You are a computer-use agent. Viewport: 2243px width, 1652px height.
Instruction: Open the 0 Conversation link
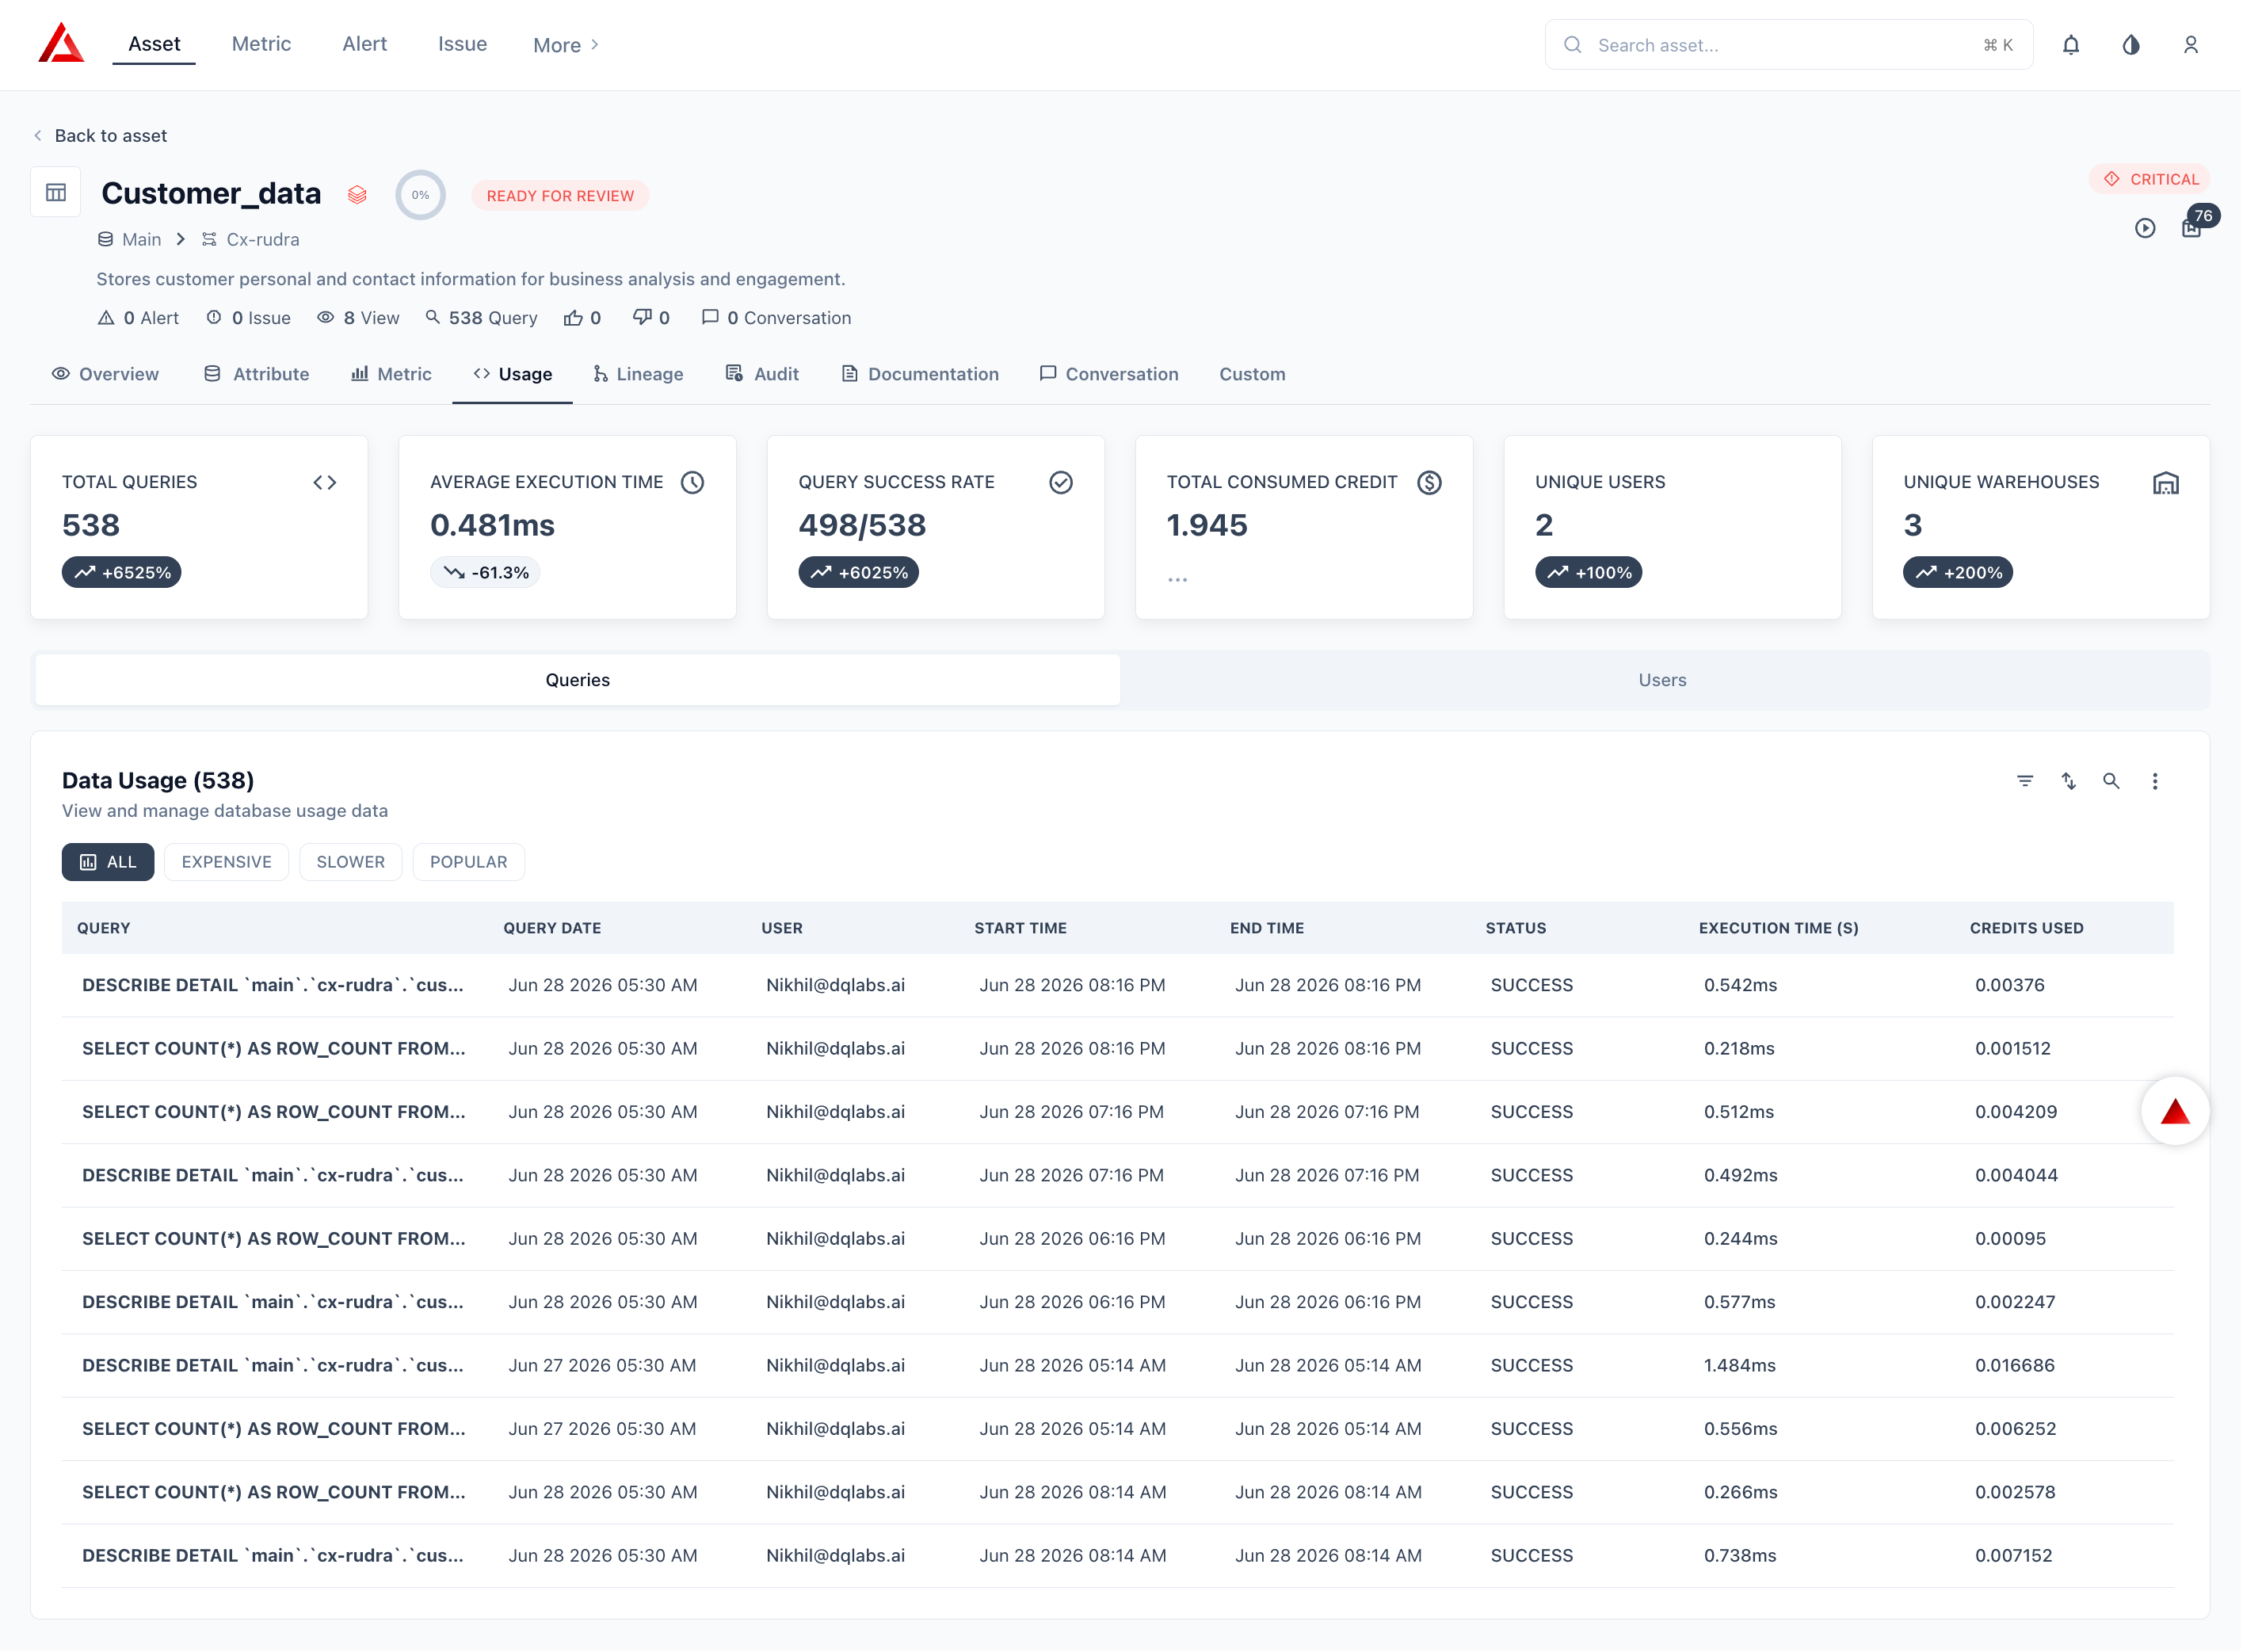(x=776, y=318)
